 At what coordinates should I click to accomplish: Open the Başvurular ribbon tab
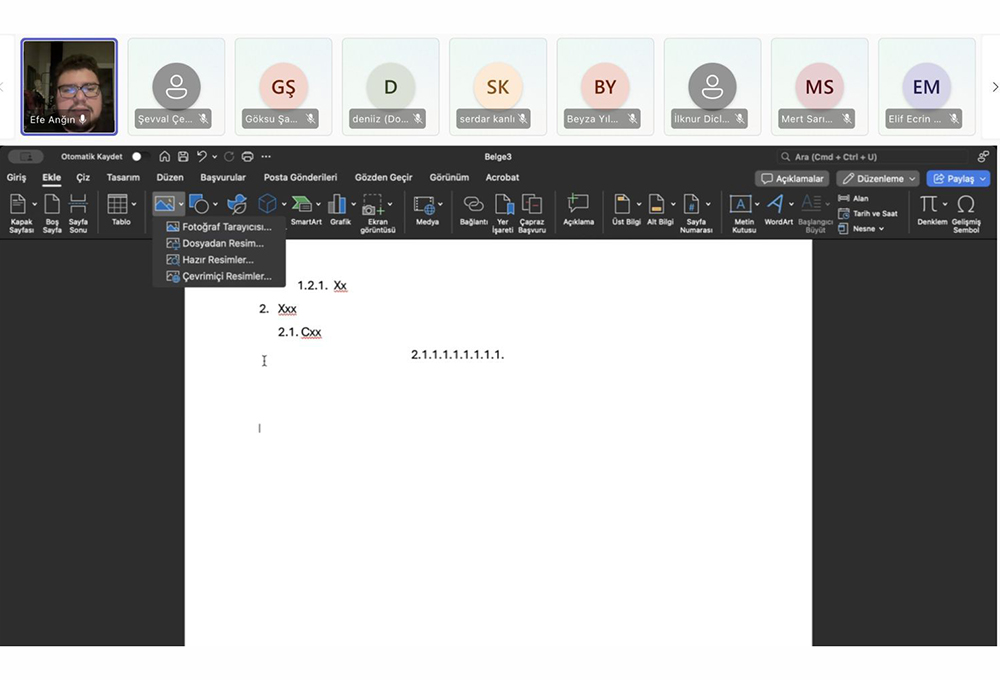point(223,177)
